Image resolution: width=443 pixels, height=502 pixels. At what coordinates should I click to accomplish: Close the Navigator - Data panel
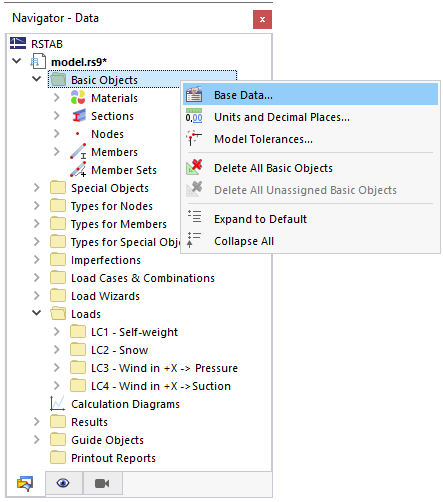(262, 19)
